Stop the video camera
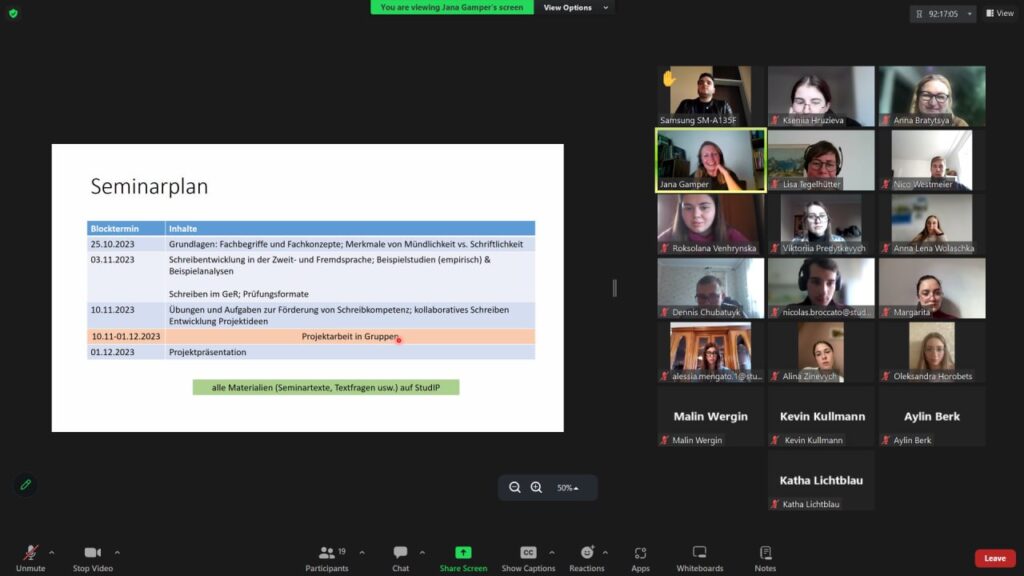Image resolution: width=1024 pixels, height=576 pixels. click(x=93, y=558)
